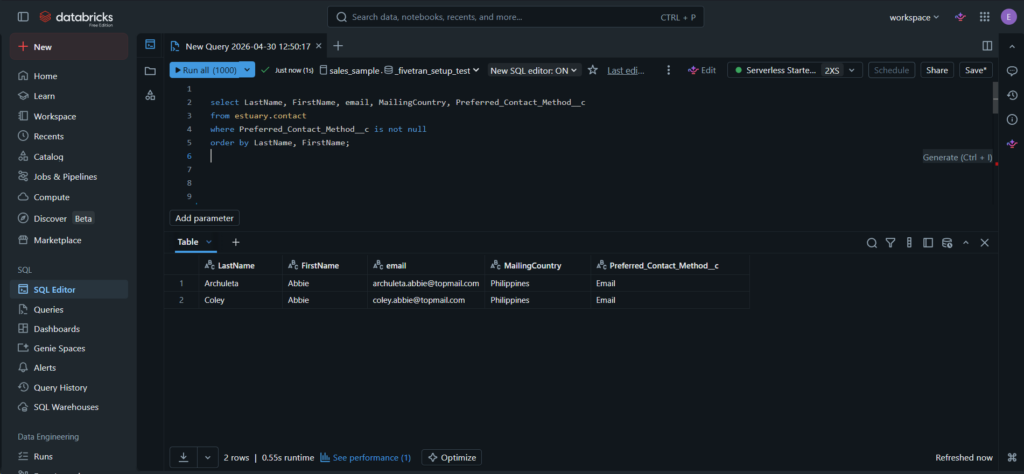Add a visualization with plus next to Table
The image size is (1024, 474).
(236, 242)
